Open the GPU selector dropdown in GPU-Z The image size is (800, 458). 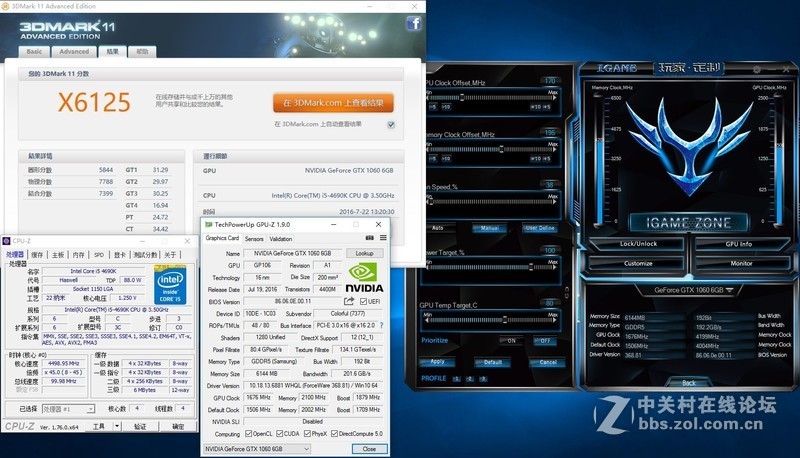pos(257,449)
